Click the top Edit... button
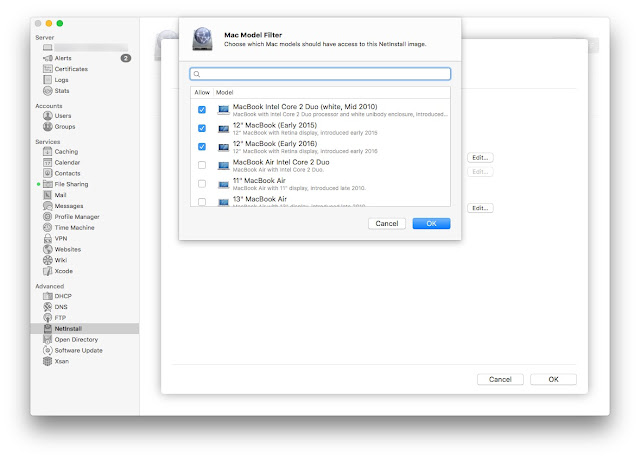640x459 pixels. [x=480, y=157]
